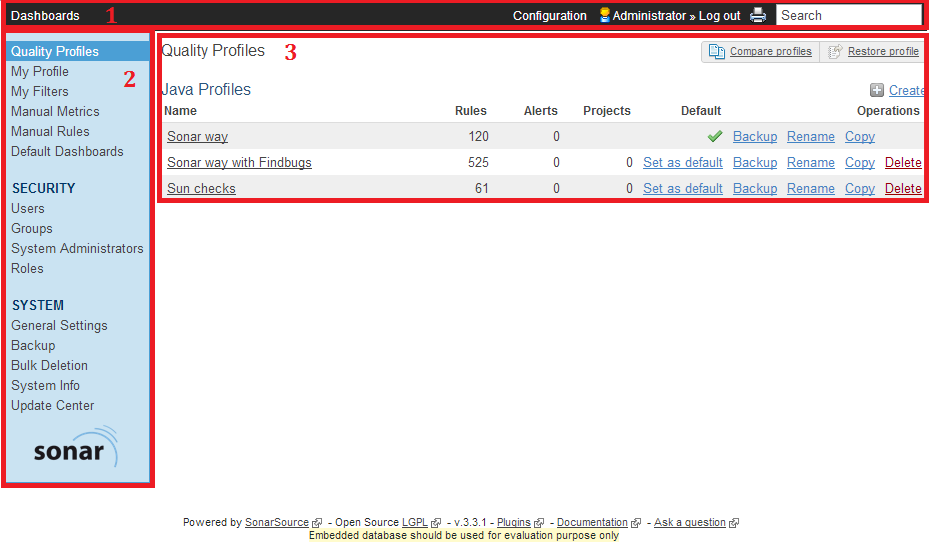Click Compare profiles button text
929x549 pixels.
coord(770,52)
